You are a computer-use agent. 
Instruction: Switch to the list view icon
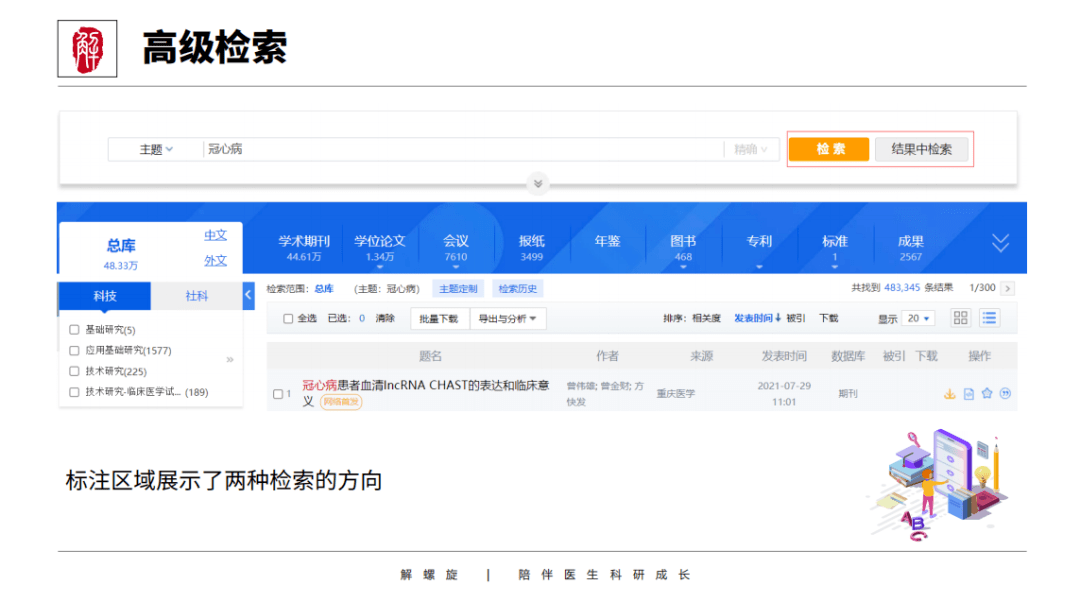coord(989,318)
